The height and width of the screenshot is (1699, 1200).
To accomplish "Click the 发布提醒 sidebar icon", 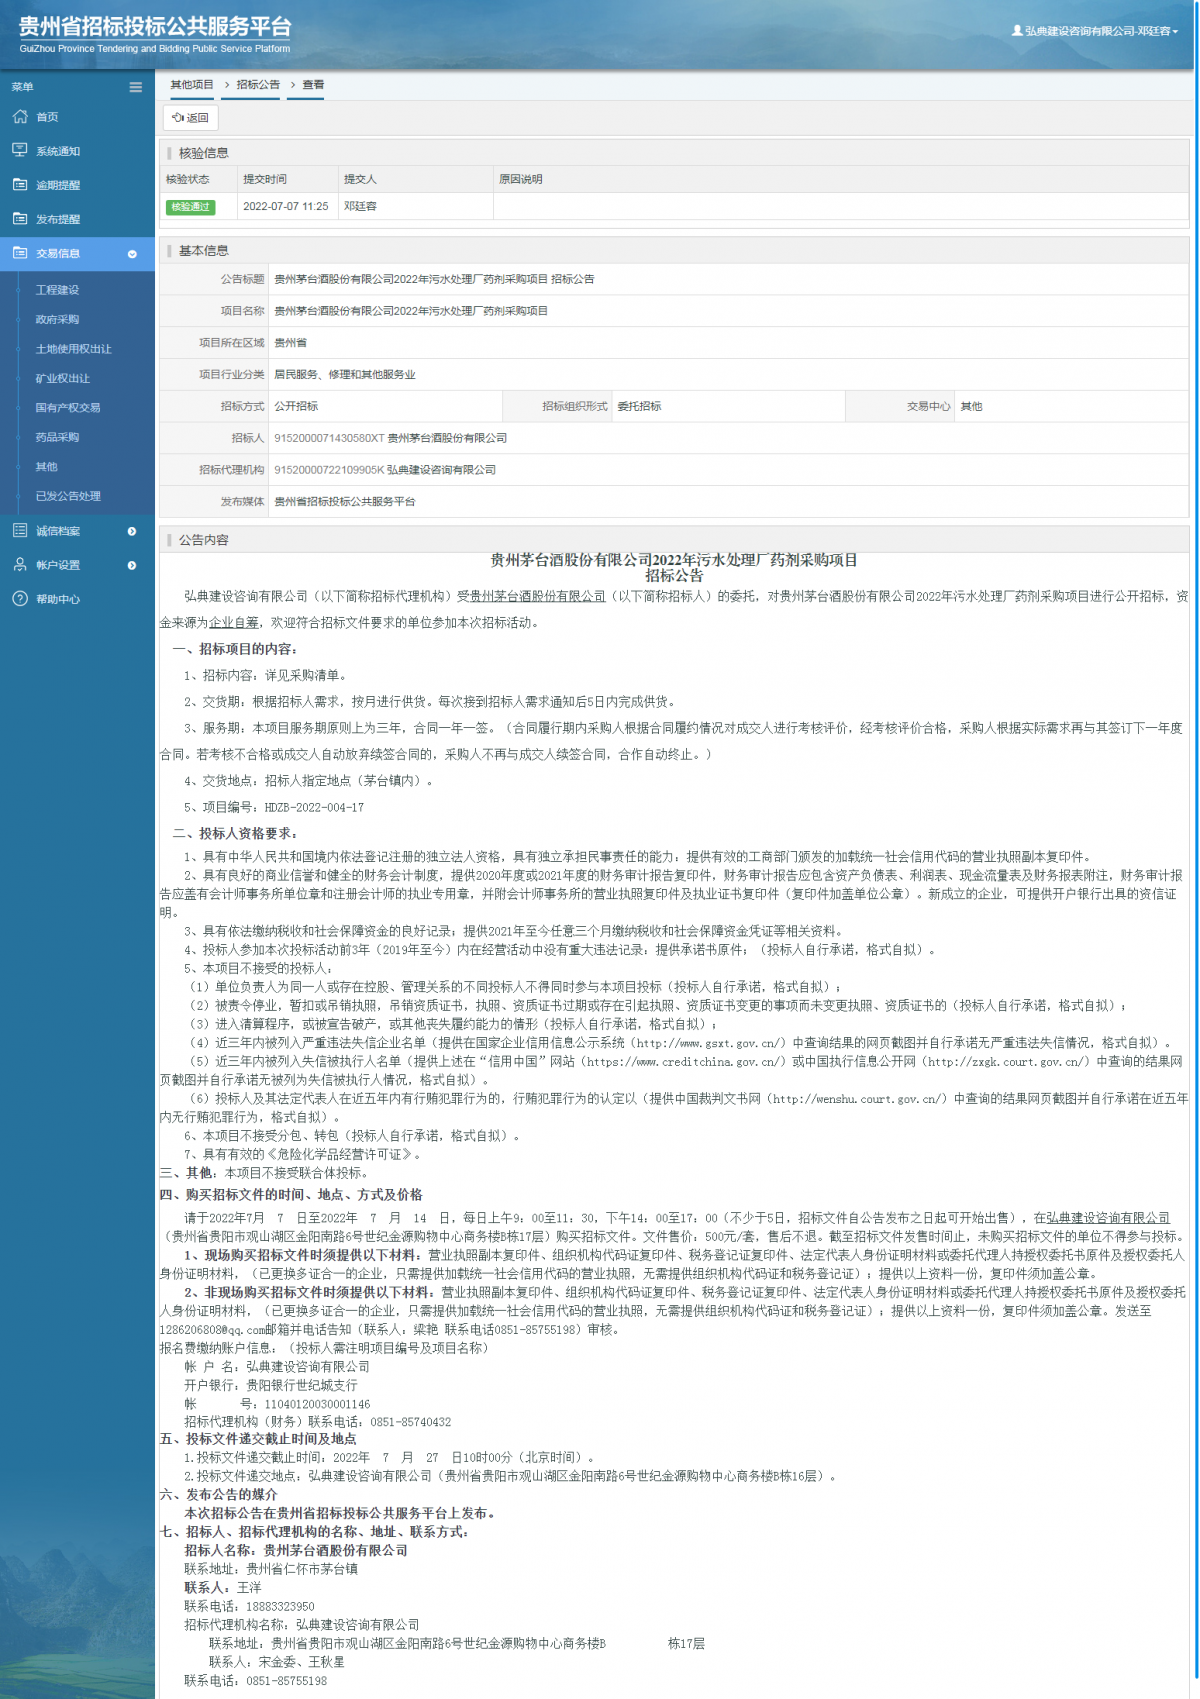I will (20, 219).
